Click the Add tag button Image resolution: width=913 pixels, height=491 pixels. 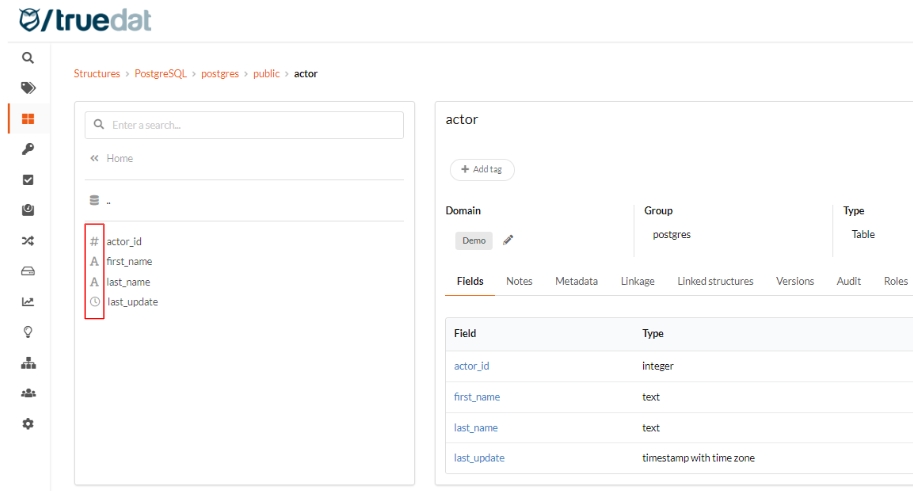pyautogui.click(x=482, y=170)
